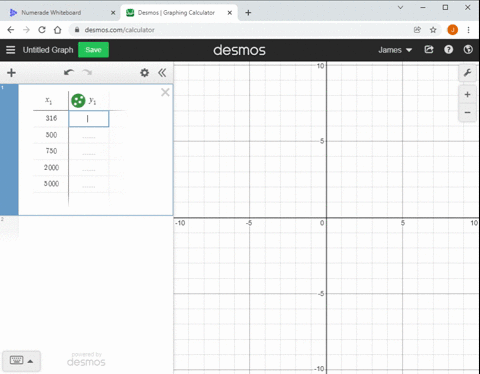This screenshot has height=374, width=480.
Task: Click the Undo arrow
Action: (69, 72)
